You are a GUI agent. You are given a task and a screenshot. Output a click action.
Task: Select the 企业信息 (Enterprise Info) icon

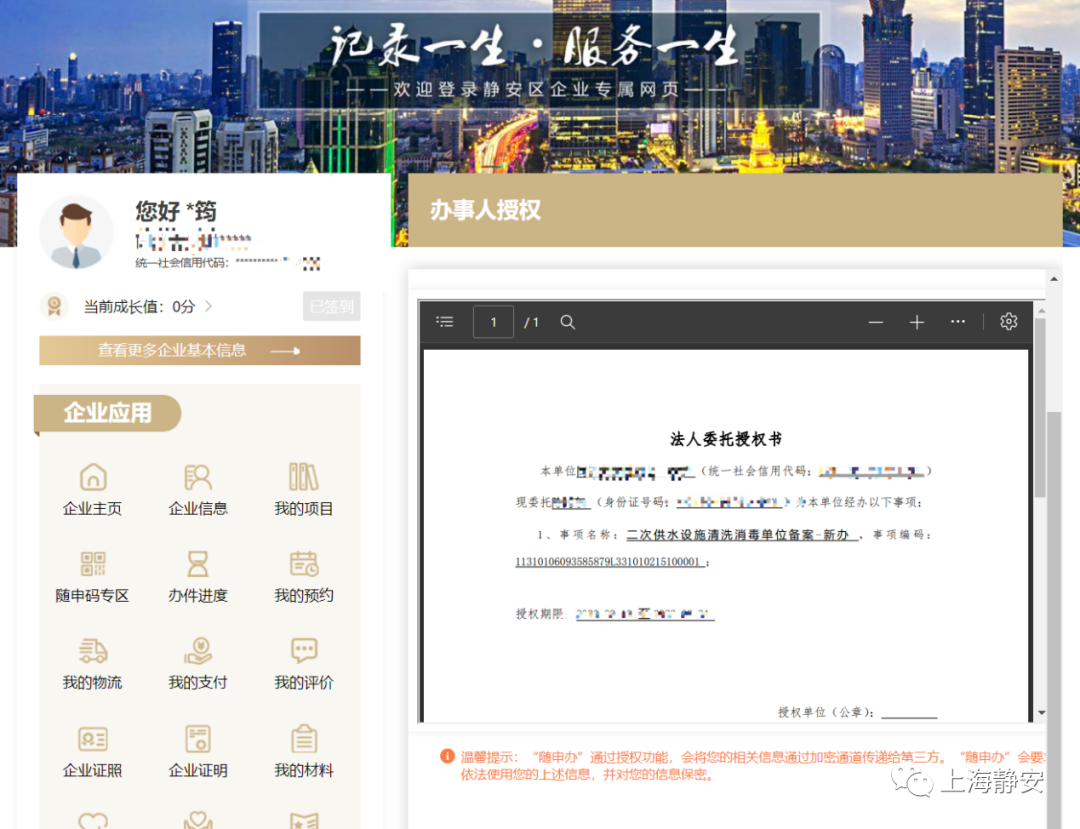pos(197,489)
